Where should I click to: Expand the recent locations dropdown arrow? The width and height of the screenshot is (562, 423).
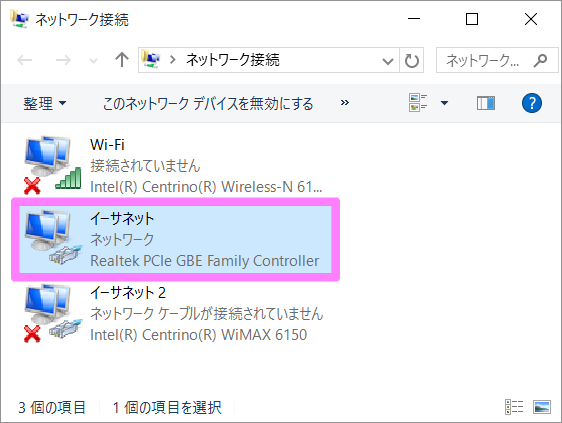pyautogui.click(x=93, y=60)
